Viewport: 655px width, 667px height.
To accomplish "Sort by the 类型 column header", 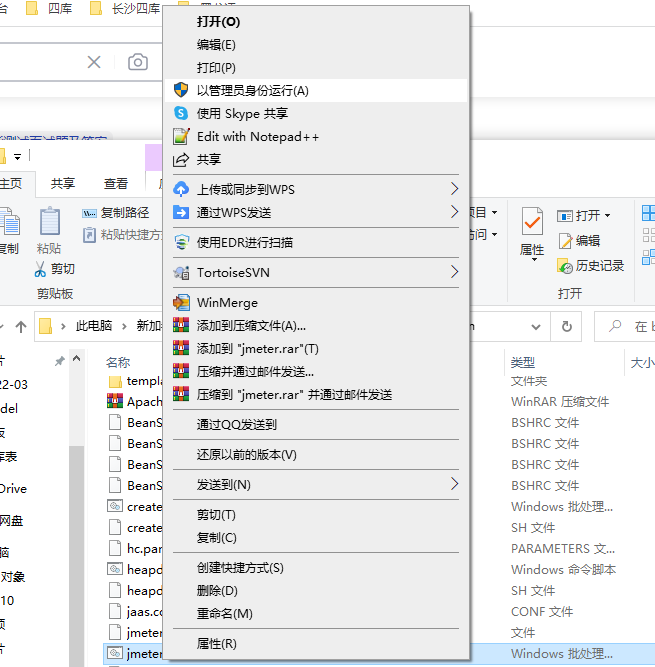I will [x=523, y=362].
